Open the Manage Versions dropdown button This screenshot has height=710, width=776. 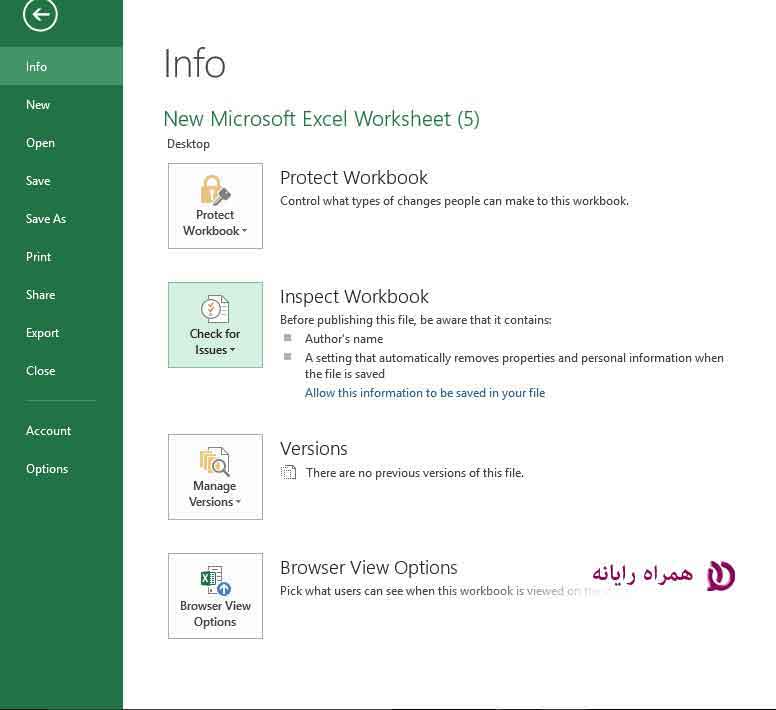coord(215,477)
